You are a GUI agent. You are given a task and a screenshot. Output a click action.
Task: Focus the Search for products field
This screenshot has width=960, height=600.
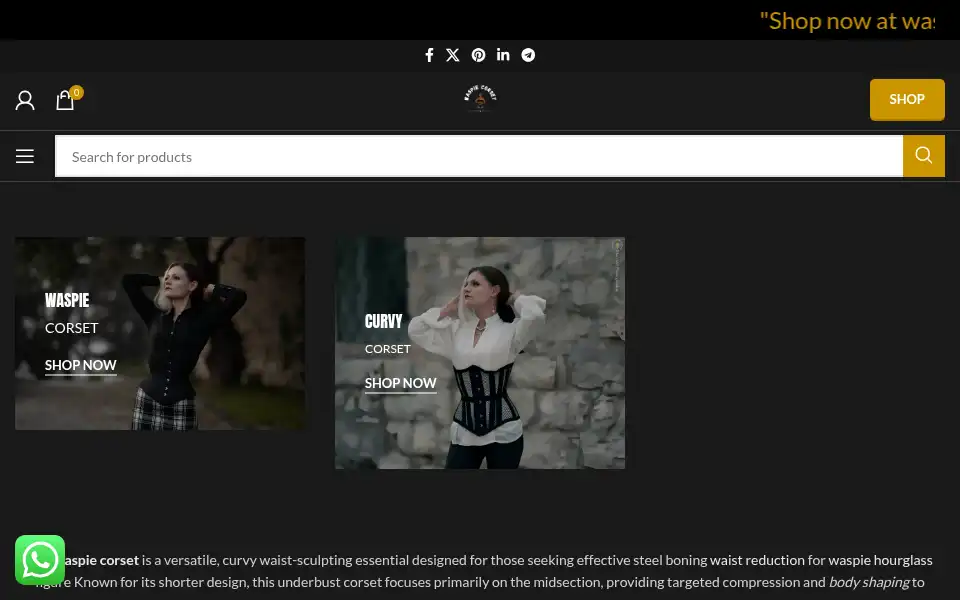[x=479, y=156]
